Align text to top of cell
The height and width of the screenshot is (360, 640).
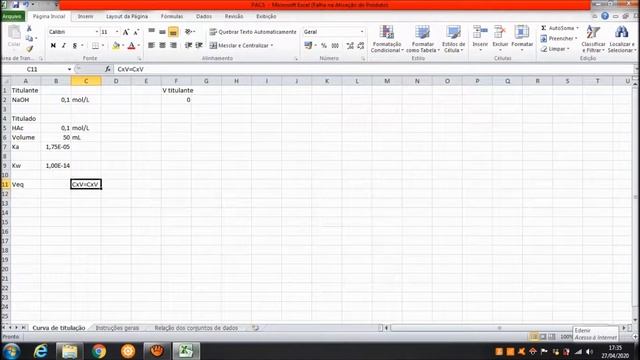[151, 31]
